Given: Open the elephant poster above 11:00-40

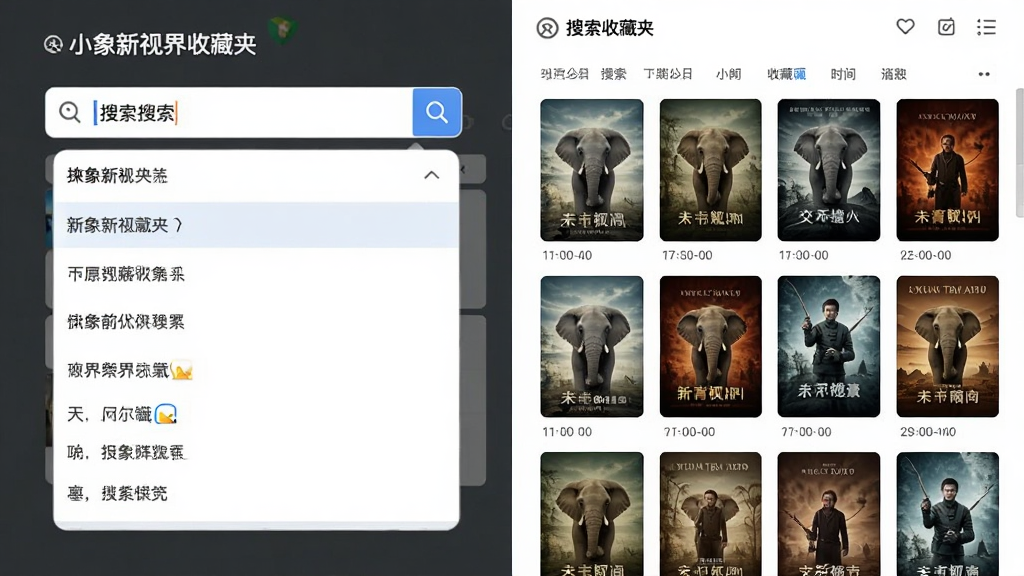Looking at the screenshot, I should point(592,170).
